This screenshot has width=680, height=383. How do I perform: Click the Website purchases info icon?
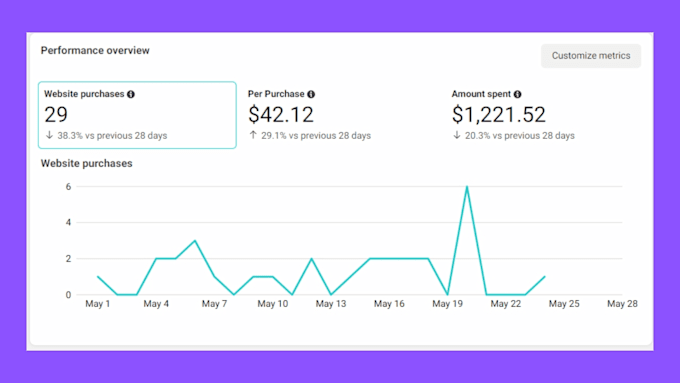click(x=131, y=94)
